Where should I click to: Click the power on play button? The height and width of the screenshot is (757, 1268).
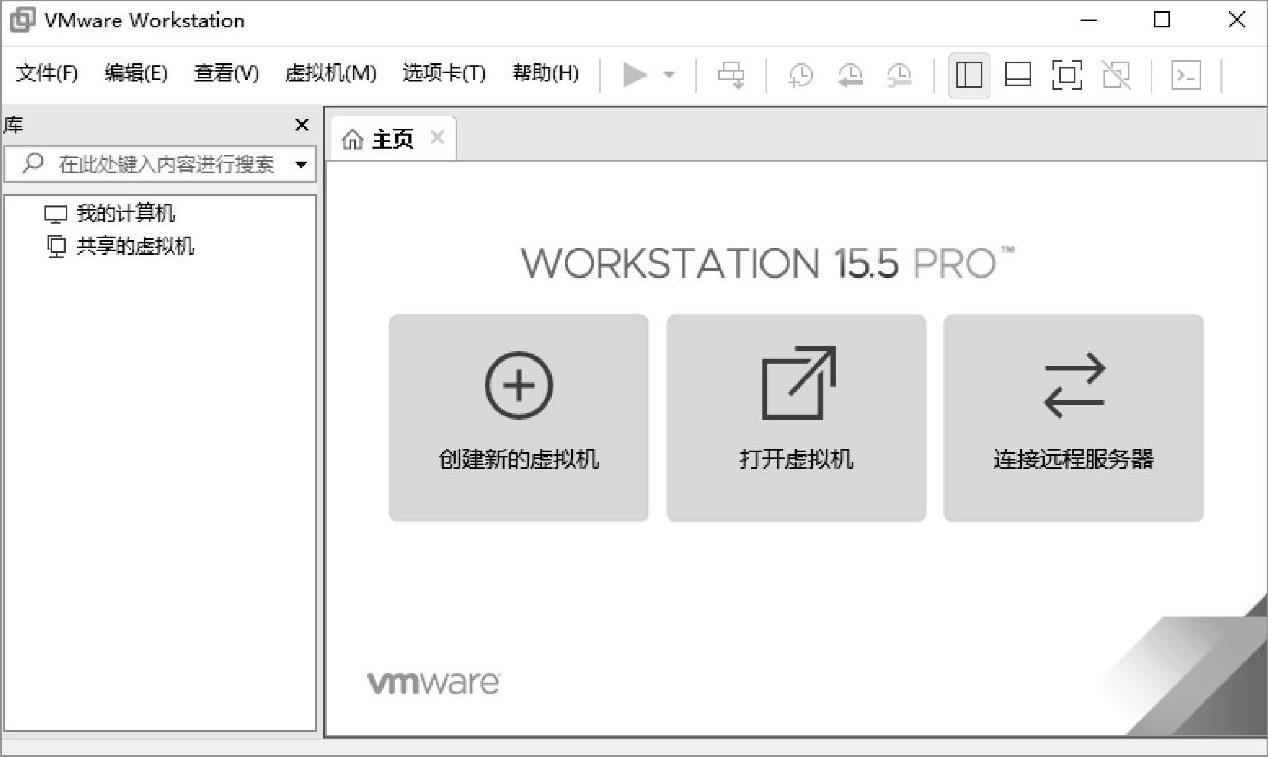(x=634, y=75)
